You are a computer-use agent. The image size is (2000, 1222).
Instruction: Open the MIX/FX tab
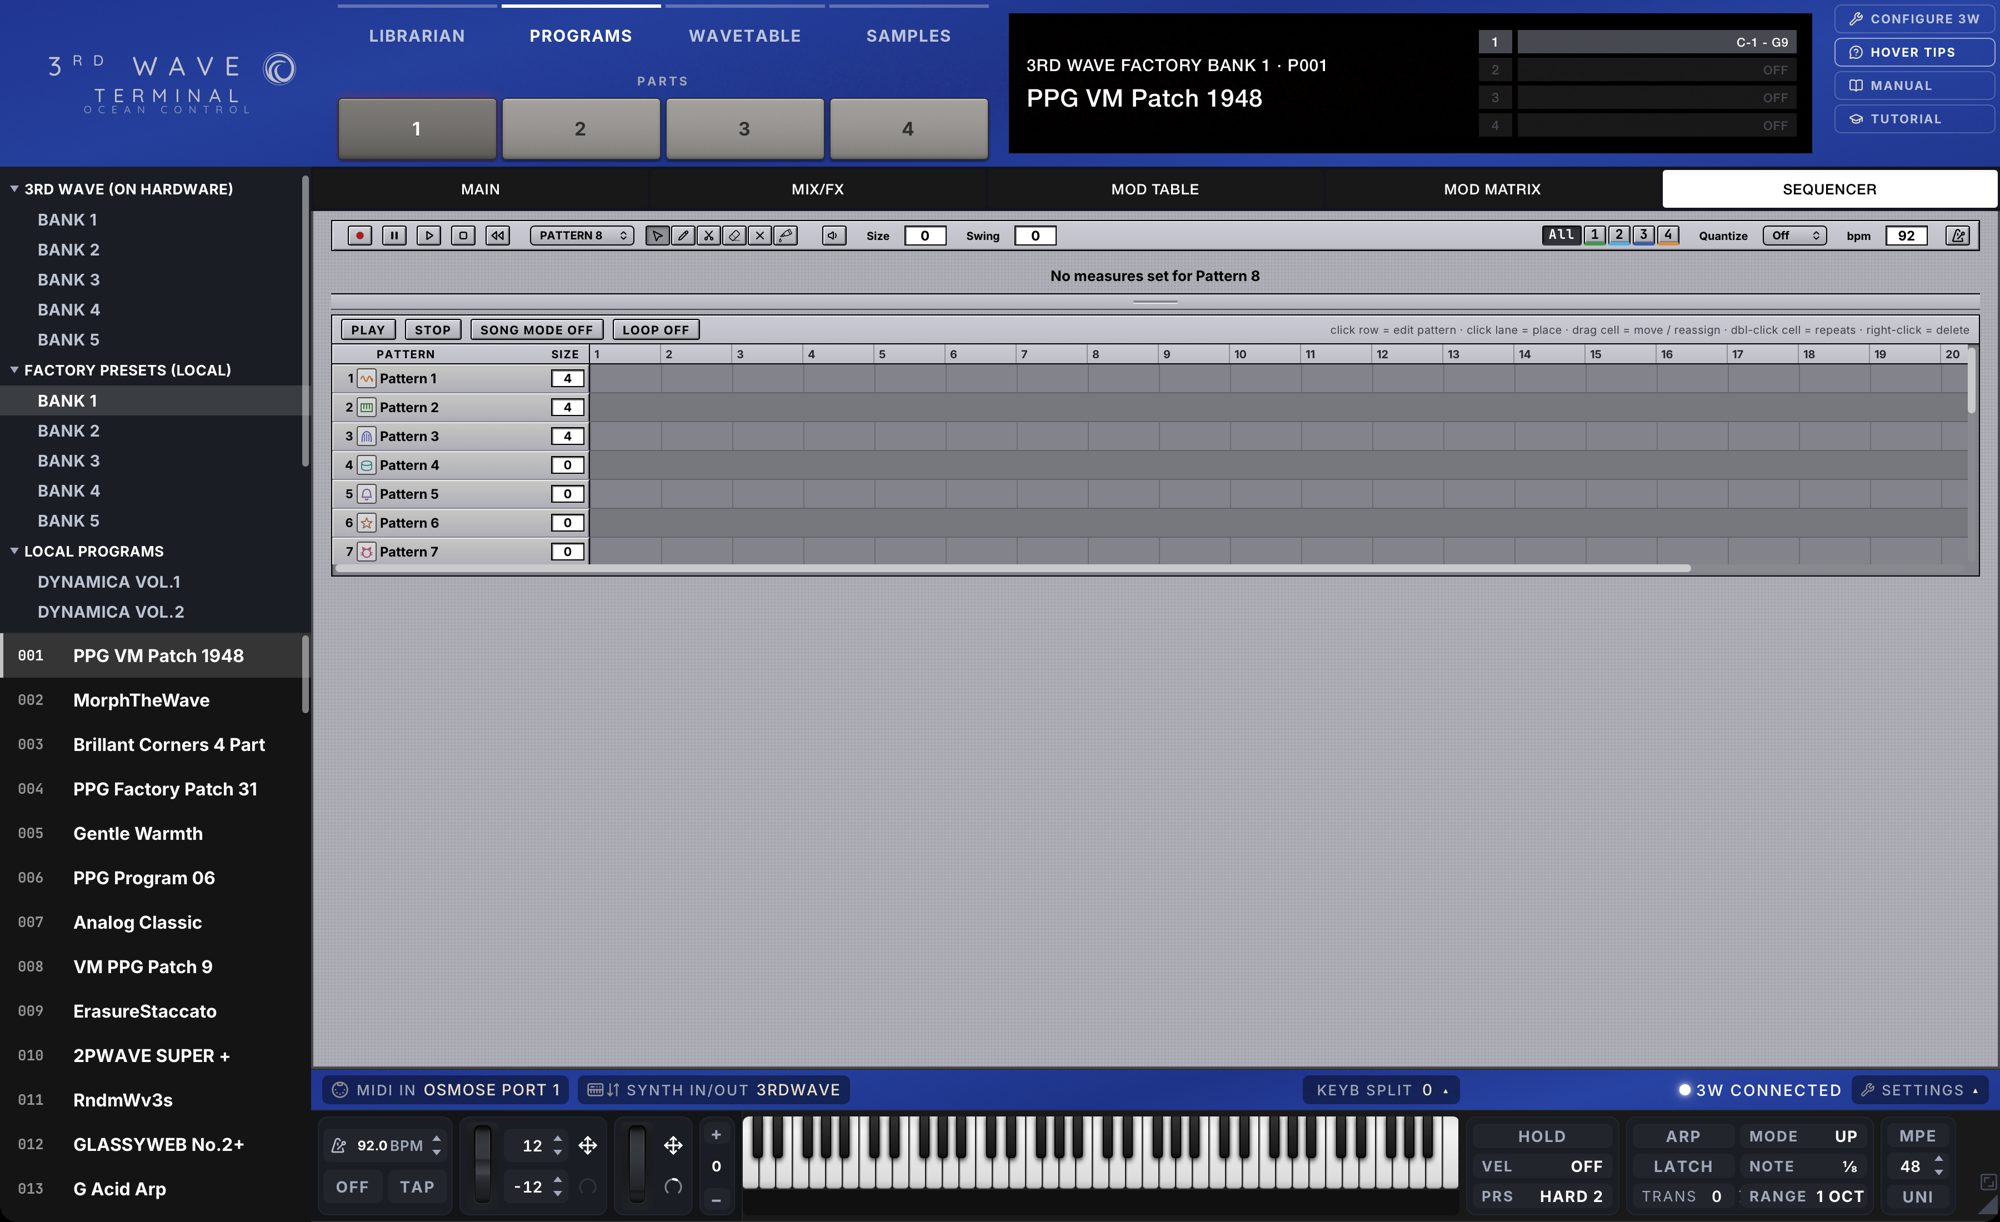click(818, 189)
